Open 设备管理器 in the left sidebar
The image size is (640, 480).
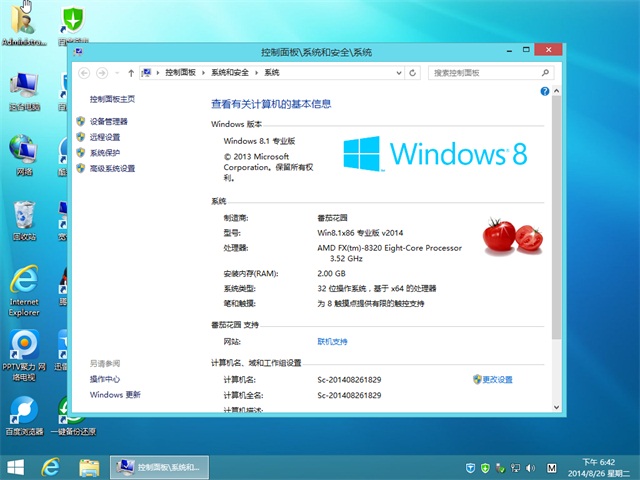tap(108, 121)
